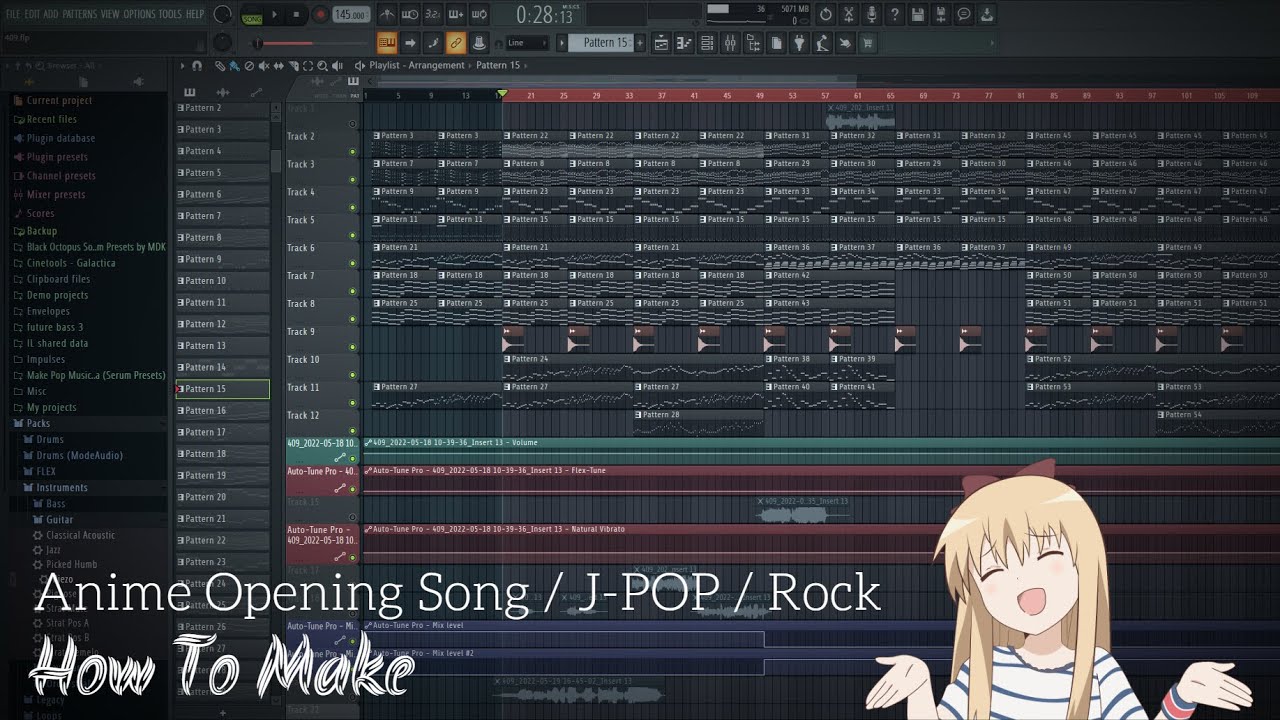The height and width of the screenshot is (720, 1280).
Task: Open the Guitar folder in browser
Action: click(x=59, y=520)
